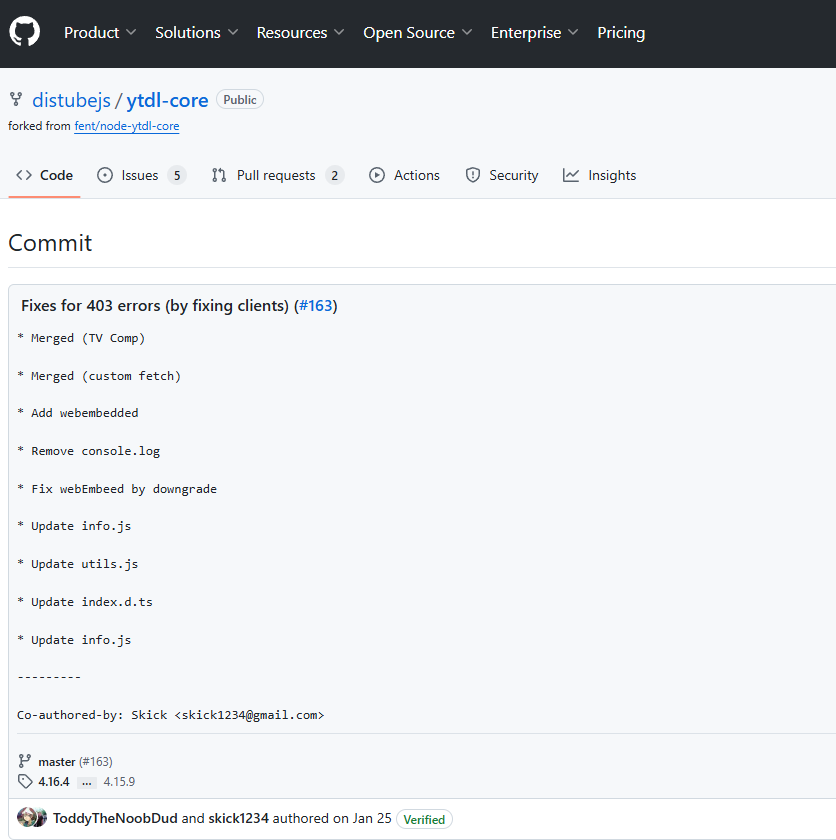Expand the Enterprise dropdown menu
This screenshot has height=840, width=836.
(x=534, y=33)
